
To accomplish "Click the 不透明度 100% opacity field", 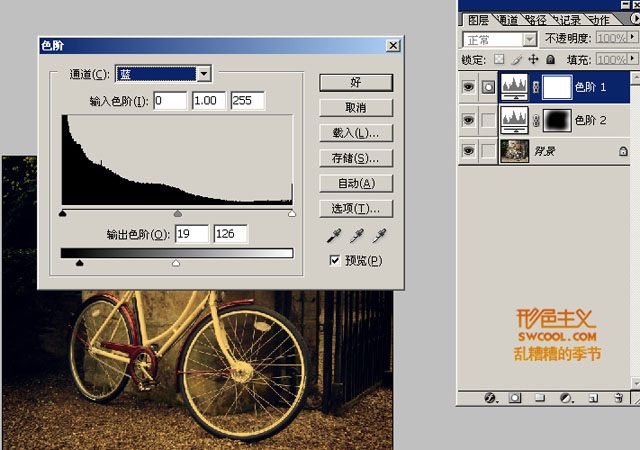I will pyautogui.click(x=611, y=38).
